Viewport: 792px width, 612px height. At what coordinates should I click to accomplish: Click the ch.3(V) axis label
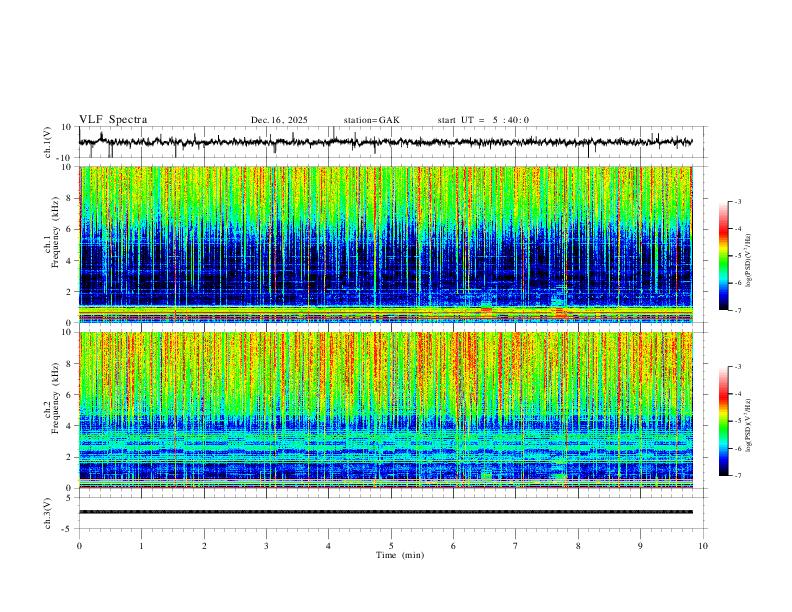(x=48, y=513)
